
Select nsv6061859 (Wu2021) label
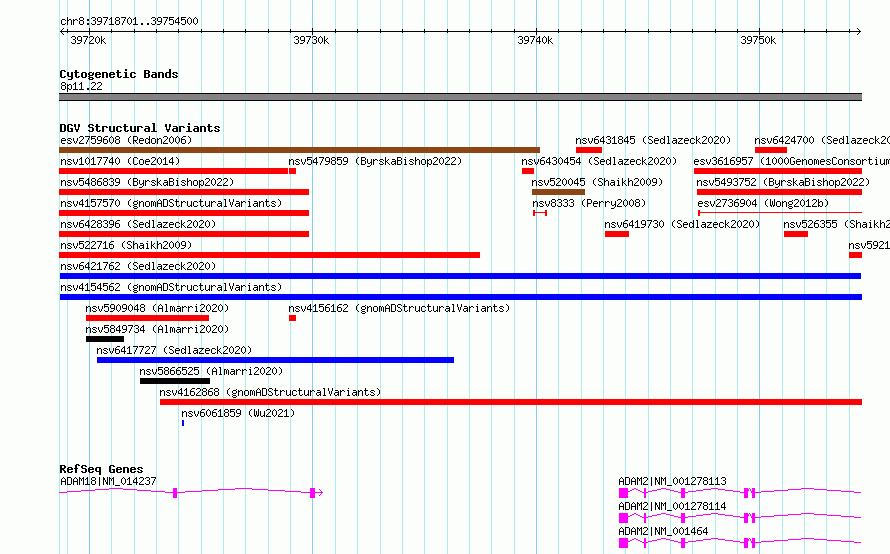pos(238,413)
